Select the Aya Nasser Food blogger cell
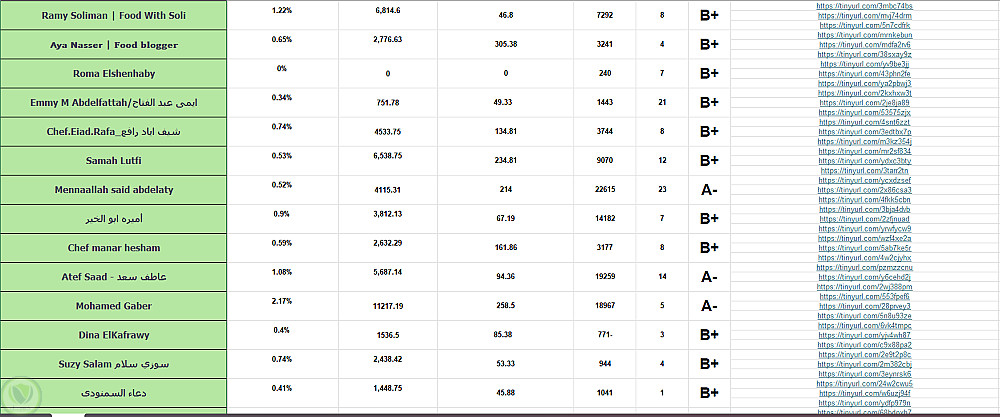The height and width of the screenshot is (417, 1000). pyautogui.click(x=114, y=45)
